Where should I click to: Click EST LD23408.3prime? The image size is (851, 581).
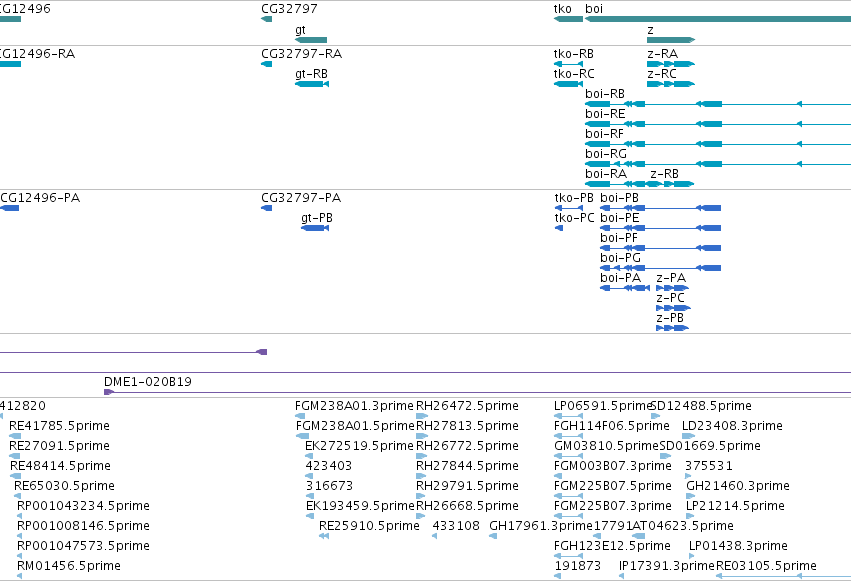[688, 436]
